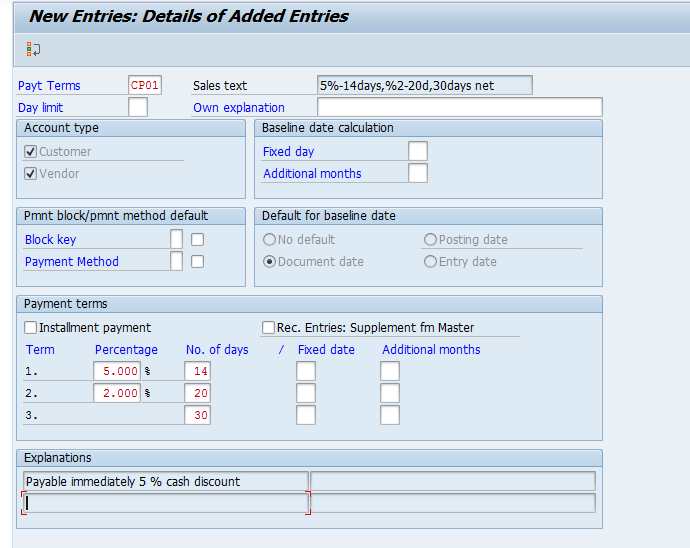Click term 2 Fixed date field

[306, 393]
